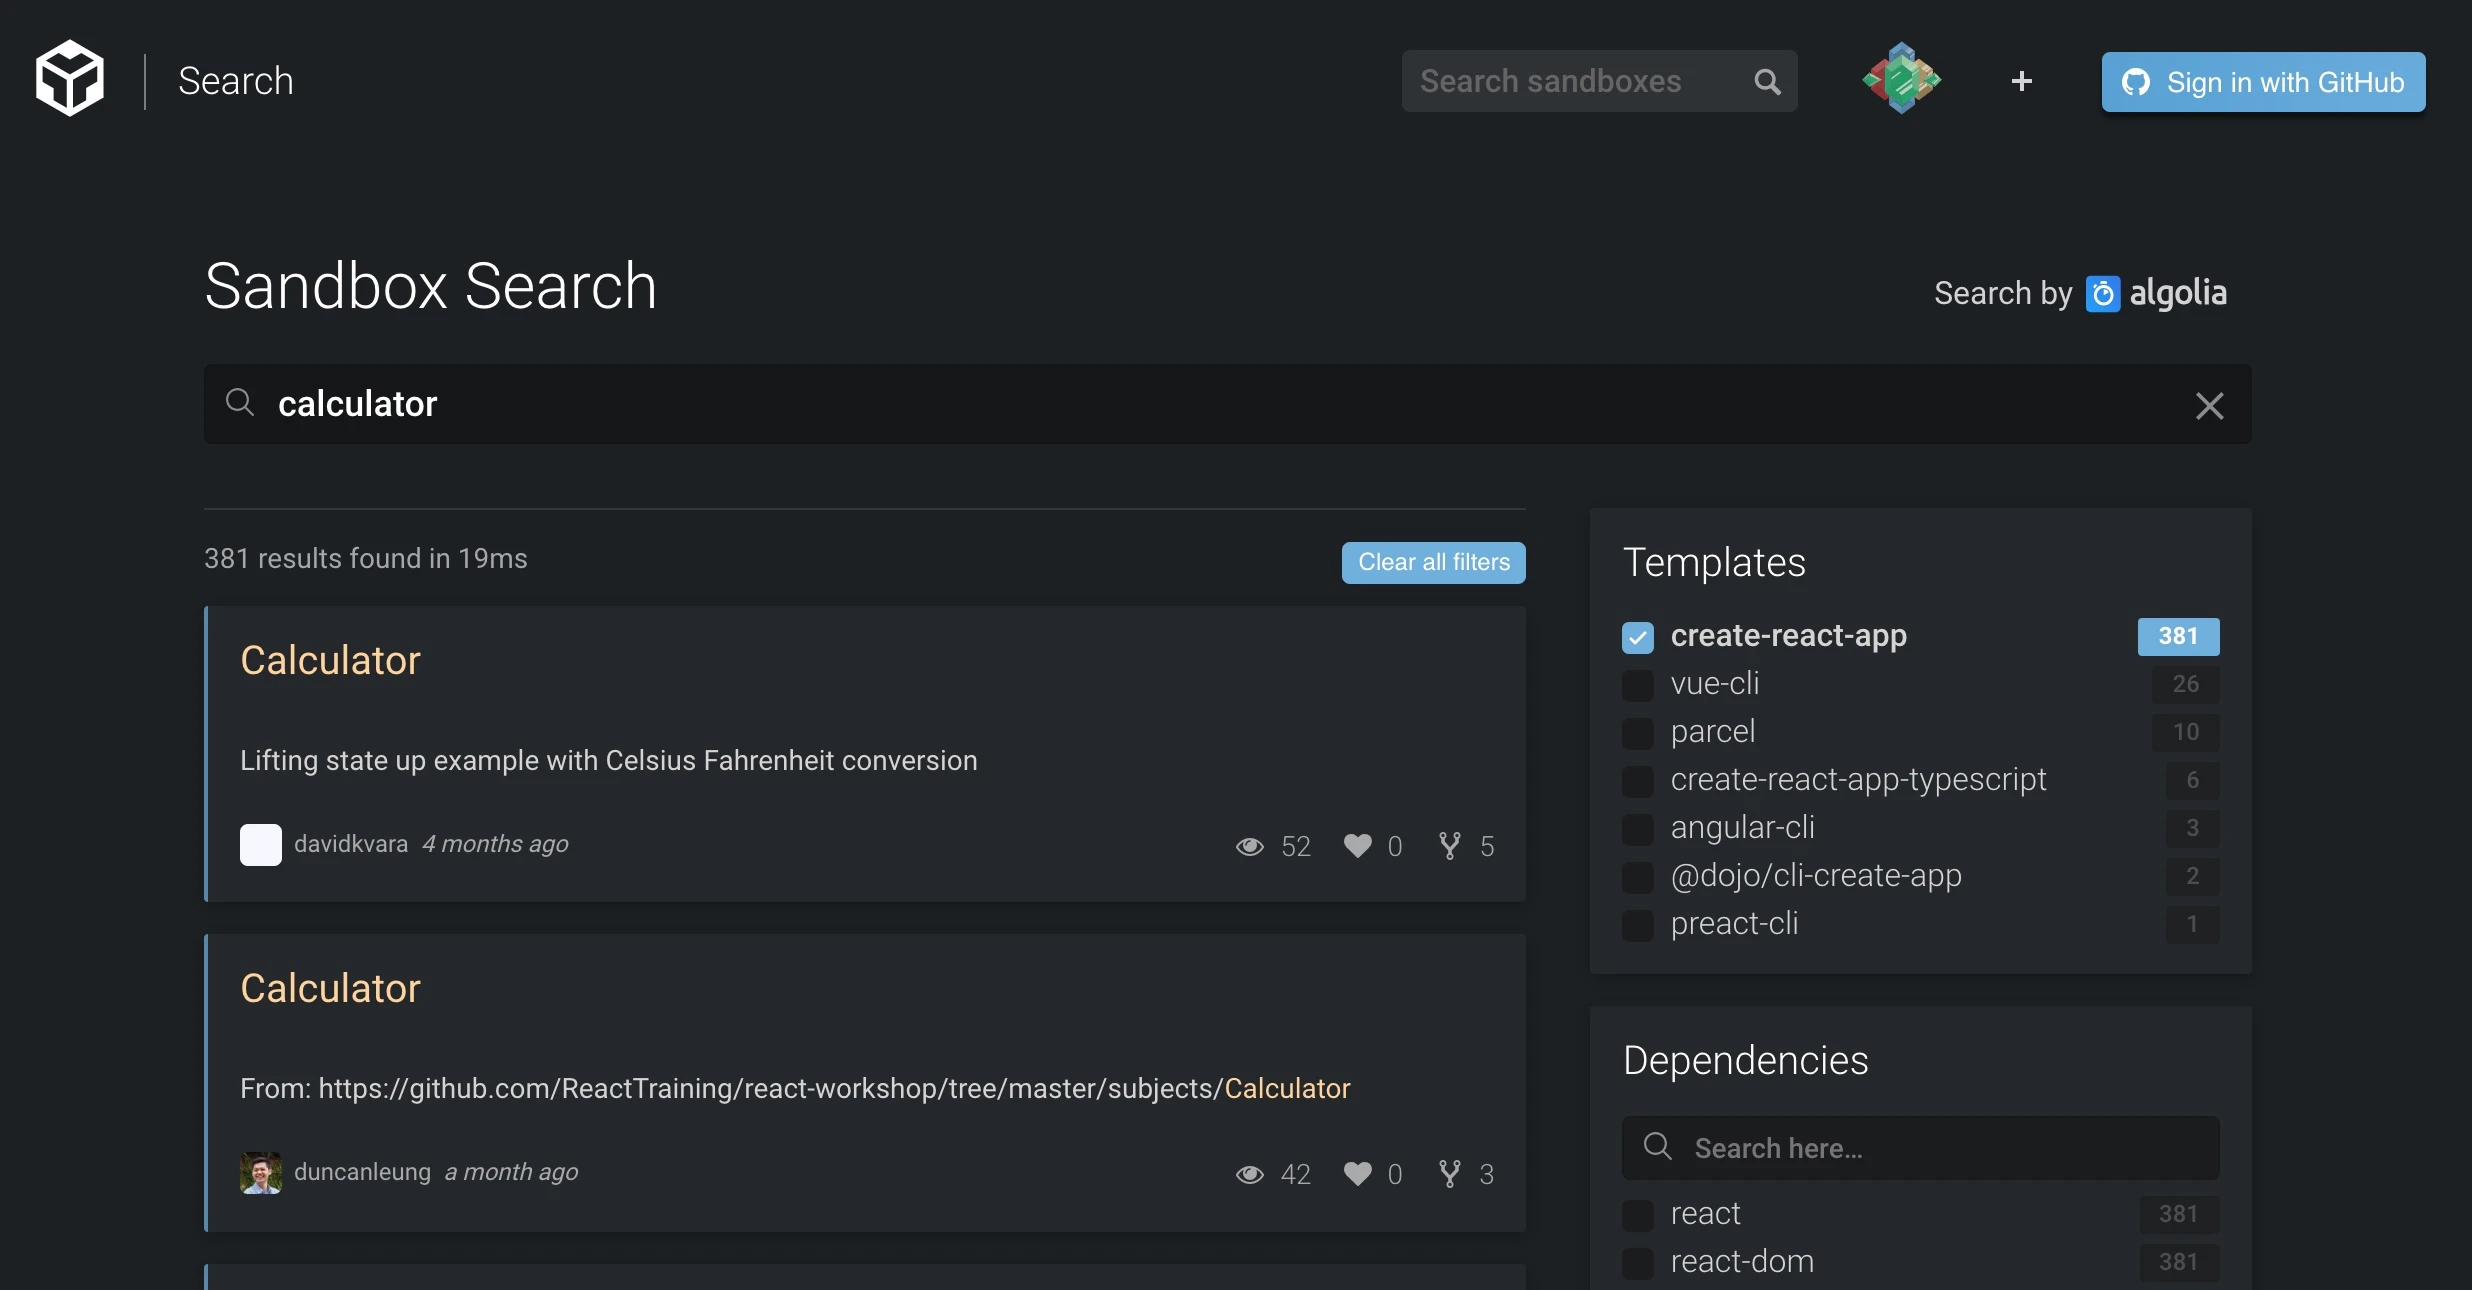Check the preact-cli template filter
The height and width of the screenshot is (1290, 2472).
(1637, 925)
